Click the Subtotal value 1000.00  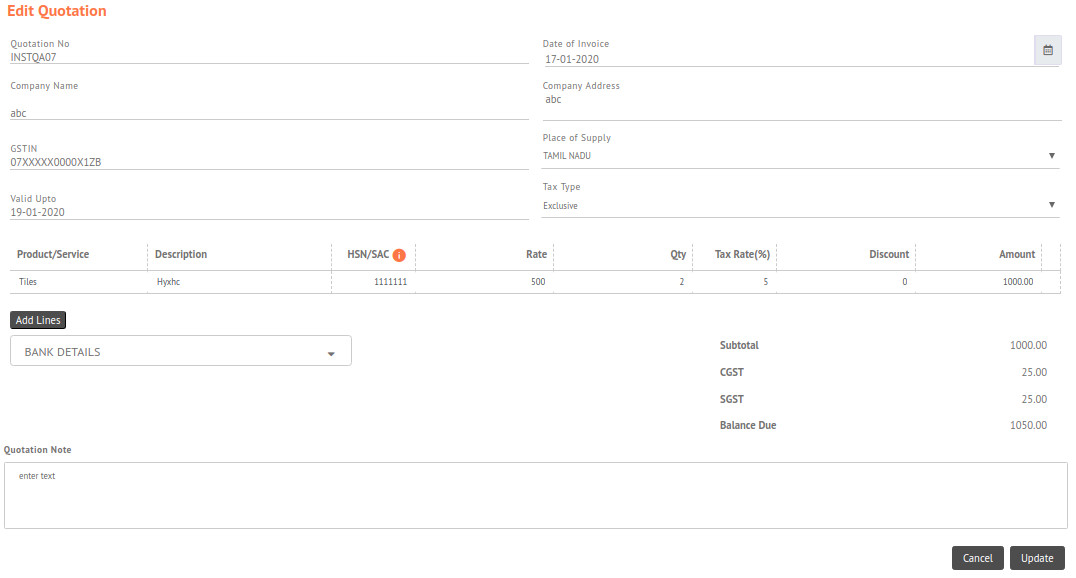click(1028, 345)
